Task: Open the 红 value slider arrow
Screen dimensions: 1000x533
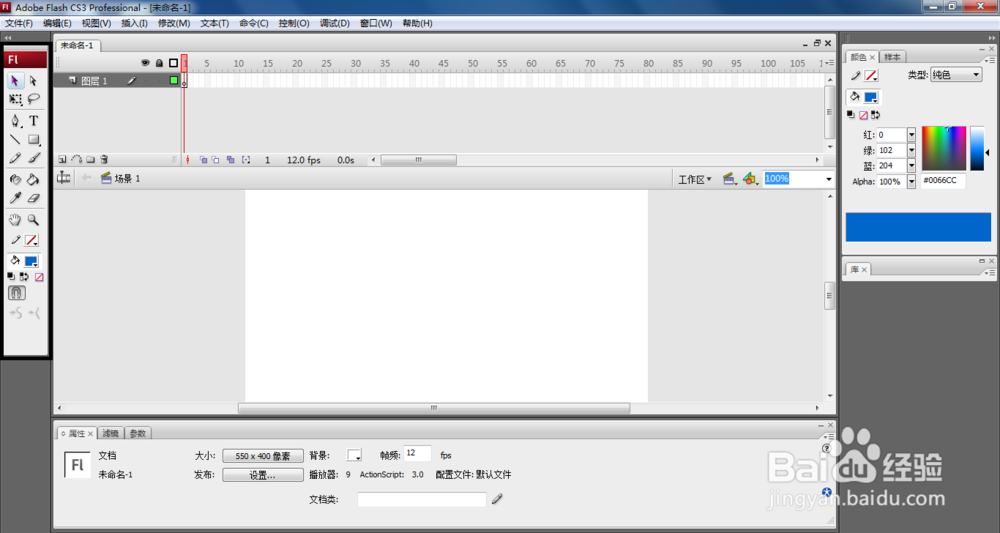Action: tap(911, 135)
